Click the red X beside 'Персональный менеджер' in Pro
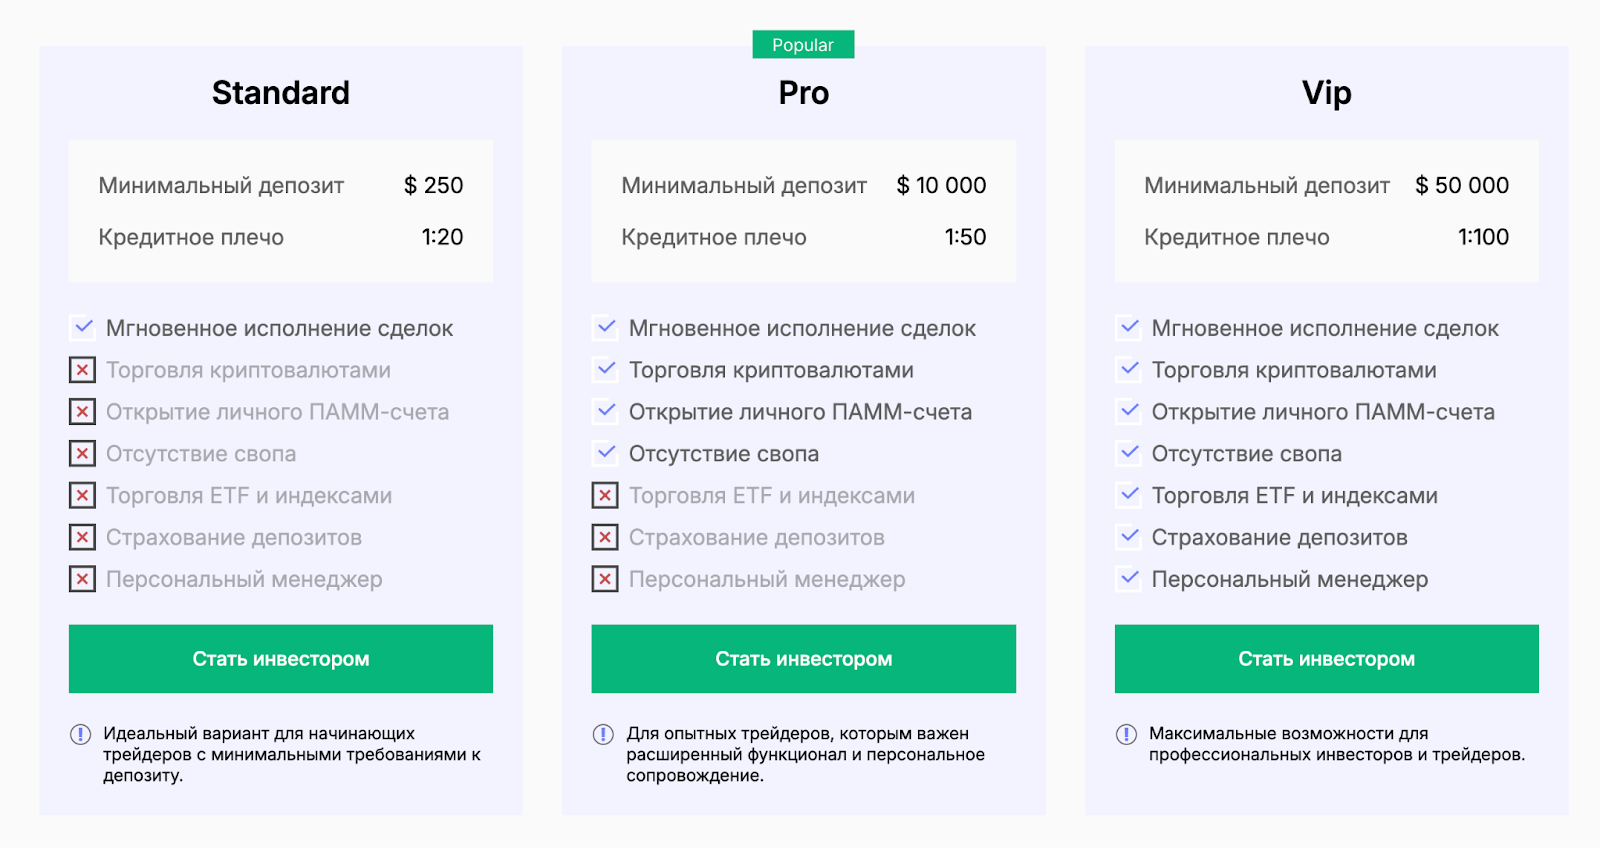The width and height of the screenshot is (1600, 848). click(606, 579)
